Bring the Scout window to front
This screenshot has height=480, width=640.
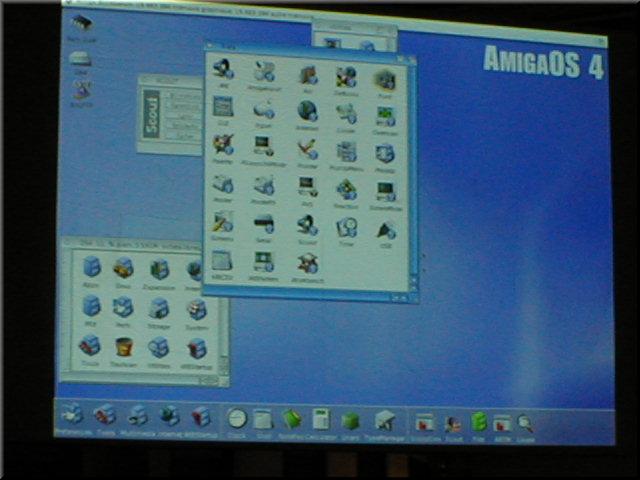[168, 114]
